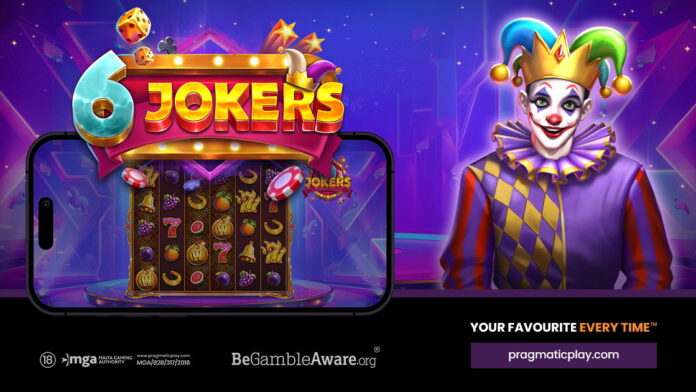The width and height of the screenshot is (696, 392).
Task: Click the jester hat on the logo sign
Action: tap(312, 68)
